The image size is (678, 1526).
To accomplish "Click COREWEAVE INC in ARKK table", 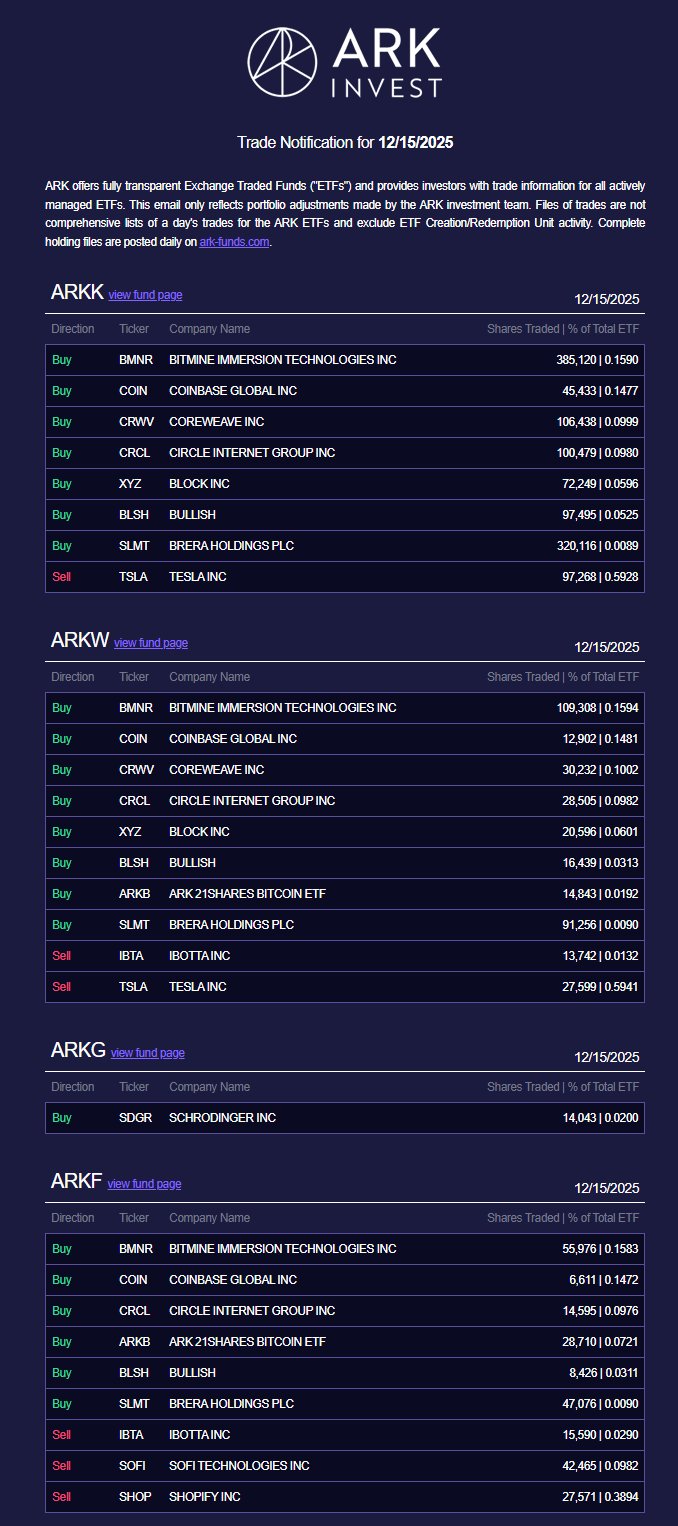I will [217, 422].
